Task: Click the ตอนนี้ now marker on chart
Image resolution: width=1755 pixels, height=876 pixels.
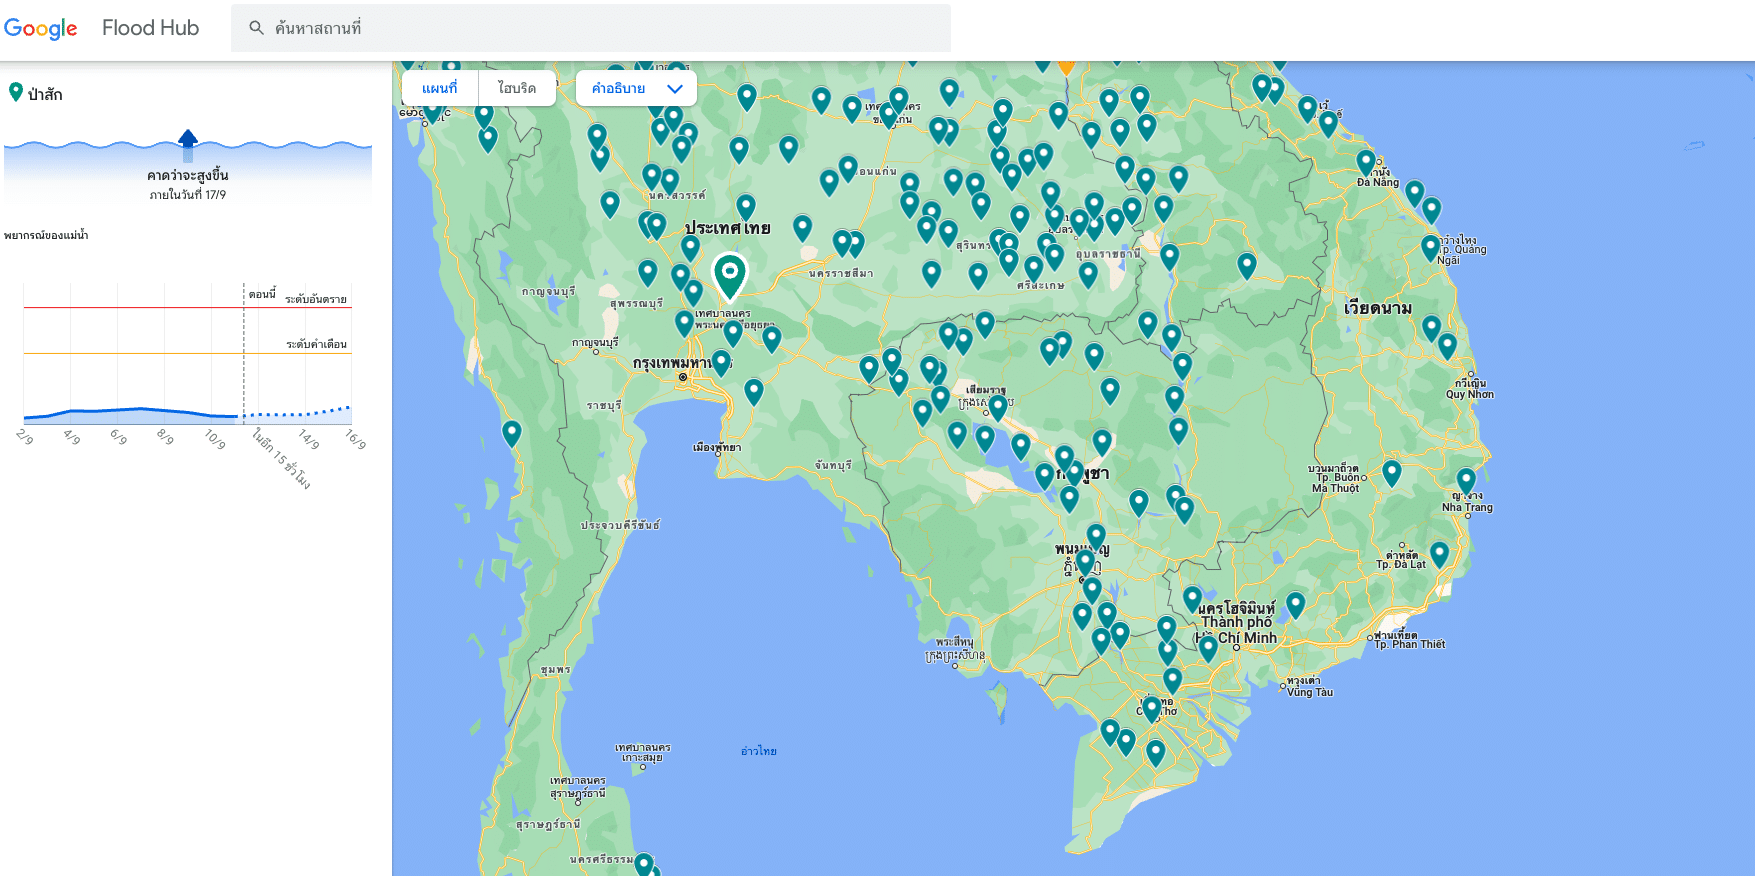Action: pyautogui.click(x=262, y=294)
